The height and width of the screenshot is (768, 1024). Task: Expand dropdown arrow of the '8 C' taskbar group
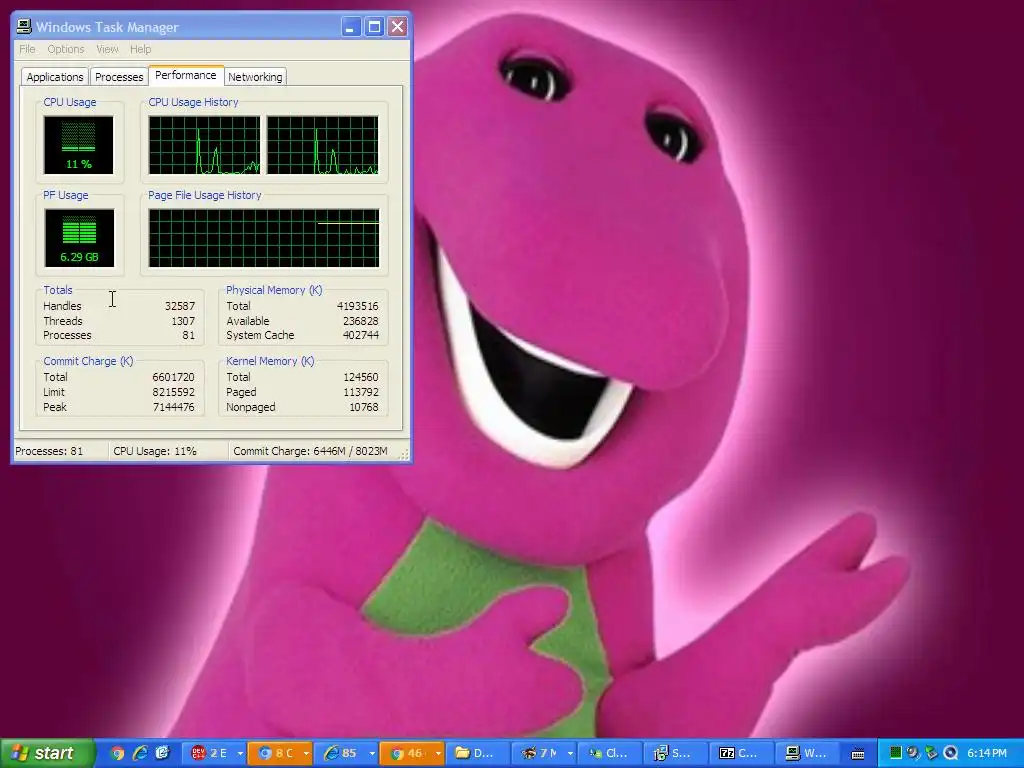coord(306,754)
